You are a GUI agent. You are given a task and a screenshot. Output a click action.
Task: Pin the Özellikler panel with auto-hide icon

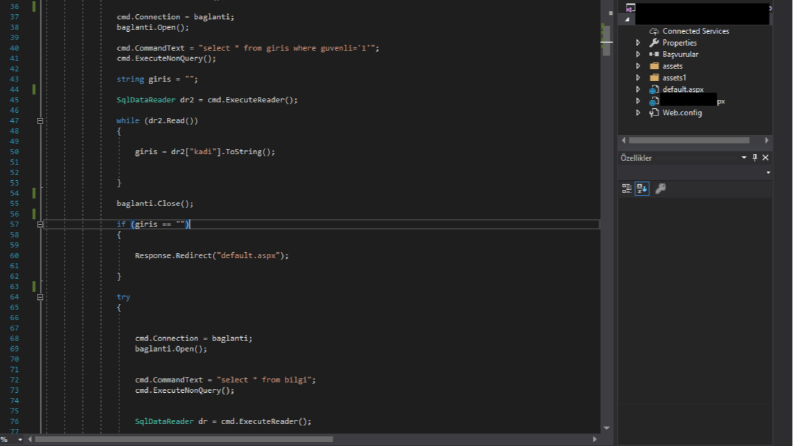pos(755,158)
